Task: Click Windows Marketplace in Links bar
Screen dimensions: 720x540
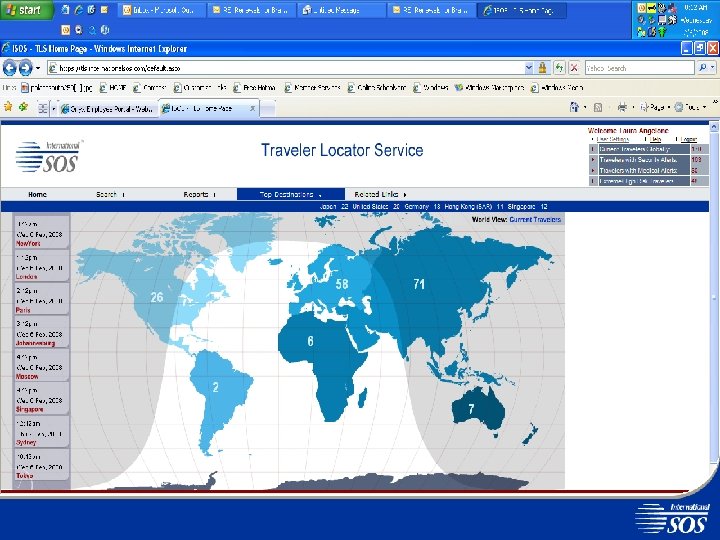Action: (x=489, y=87)
